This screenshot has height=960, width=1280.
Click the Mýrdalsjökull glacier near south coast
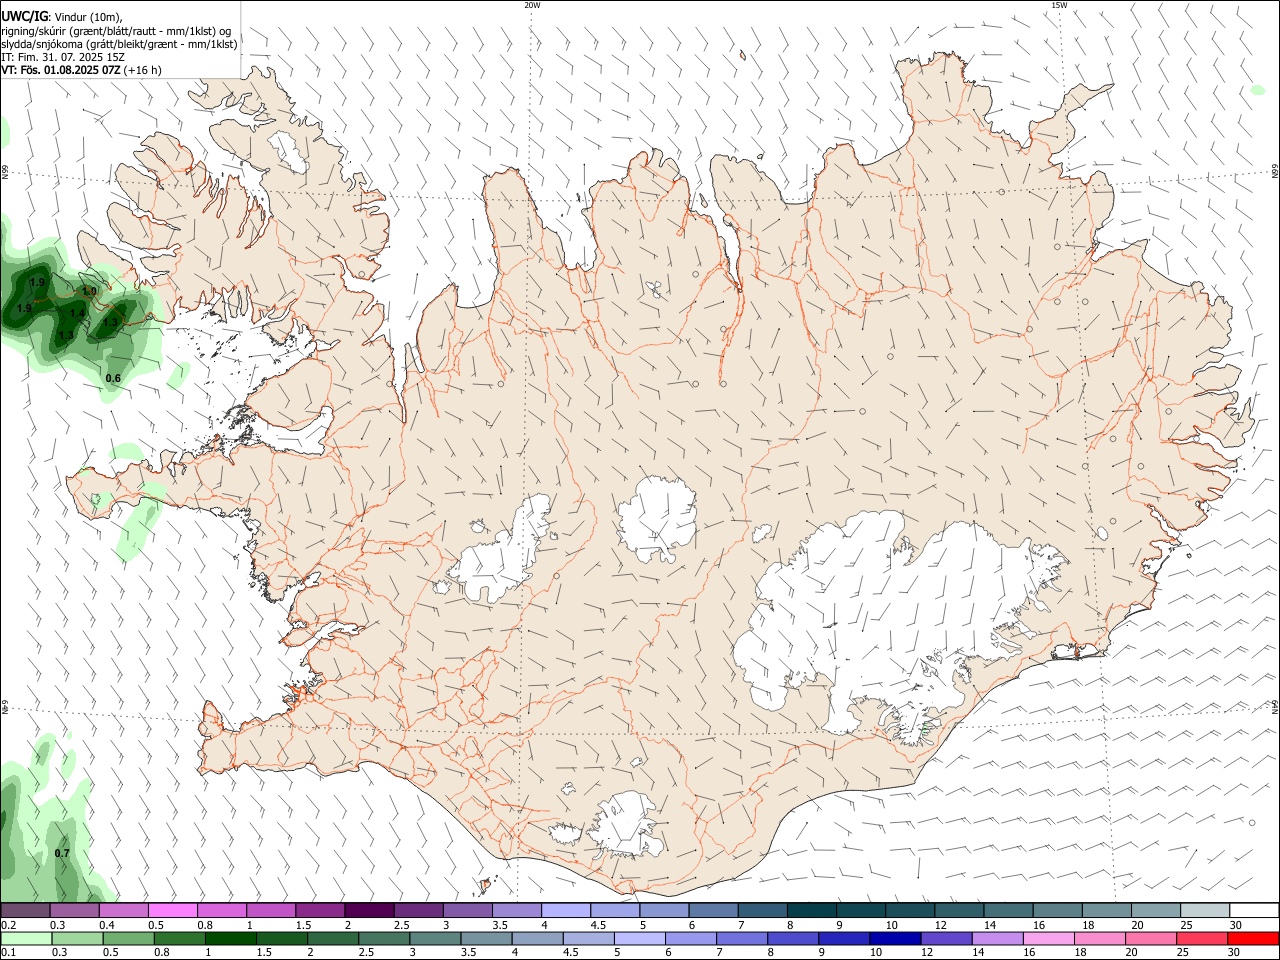625,825
